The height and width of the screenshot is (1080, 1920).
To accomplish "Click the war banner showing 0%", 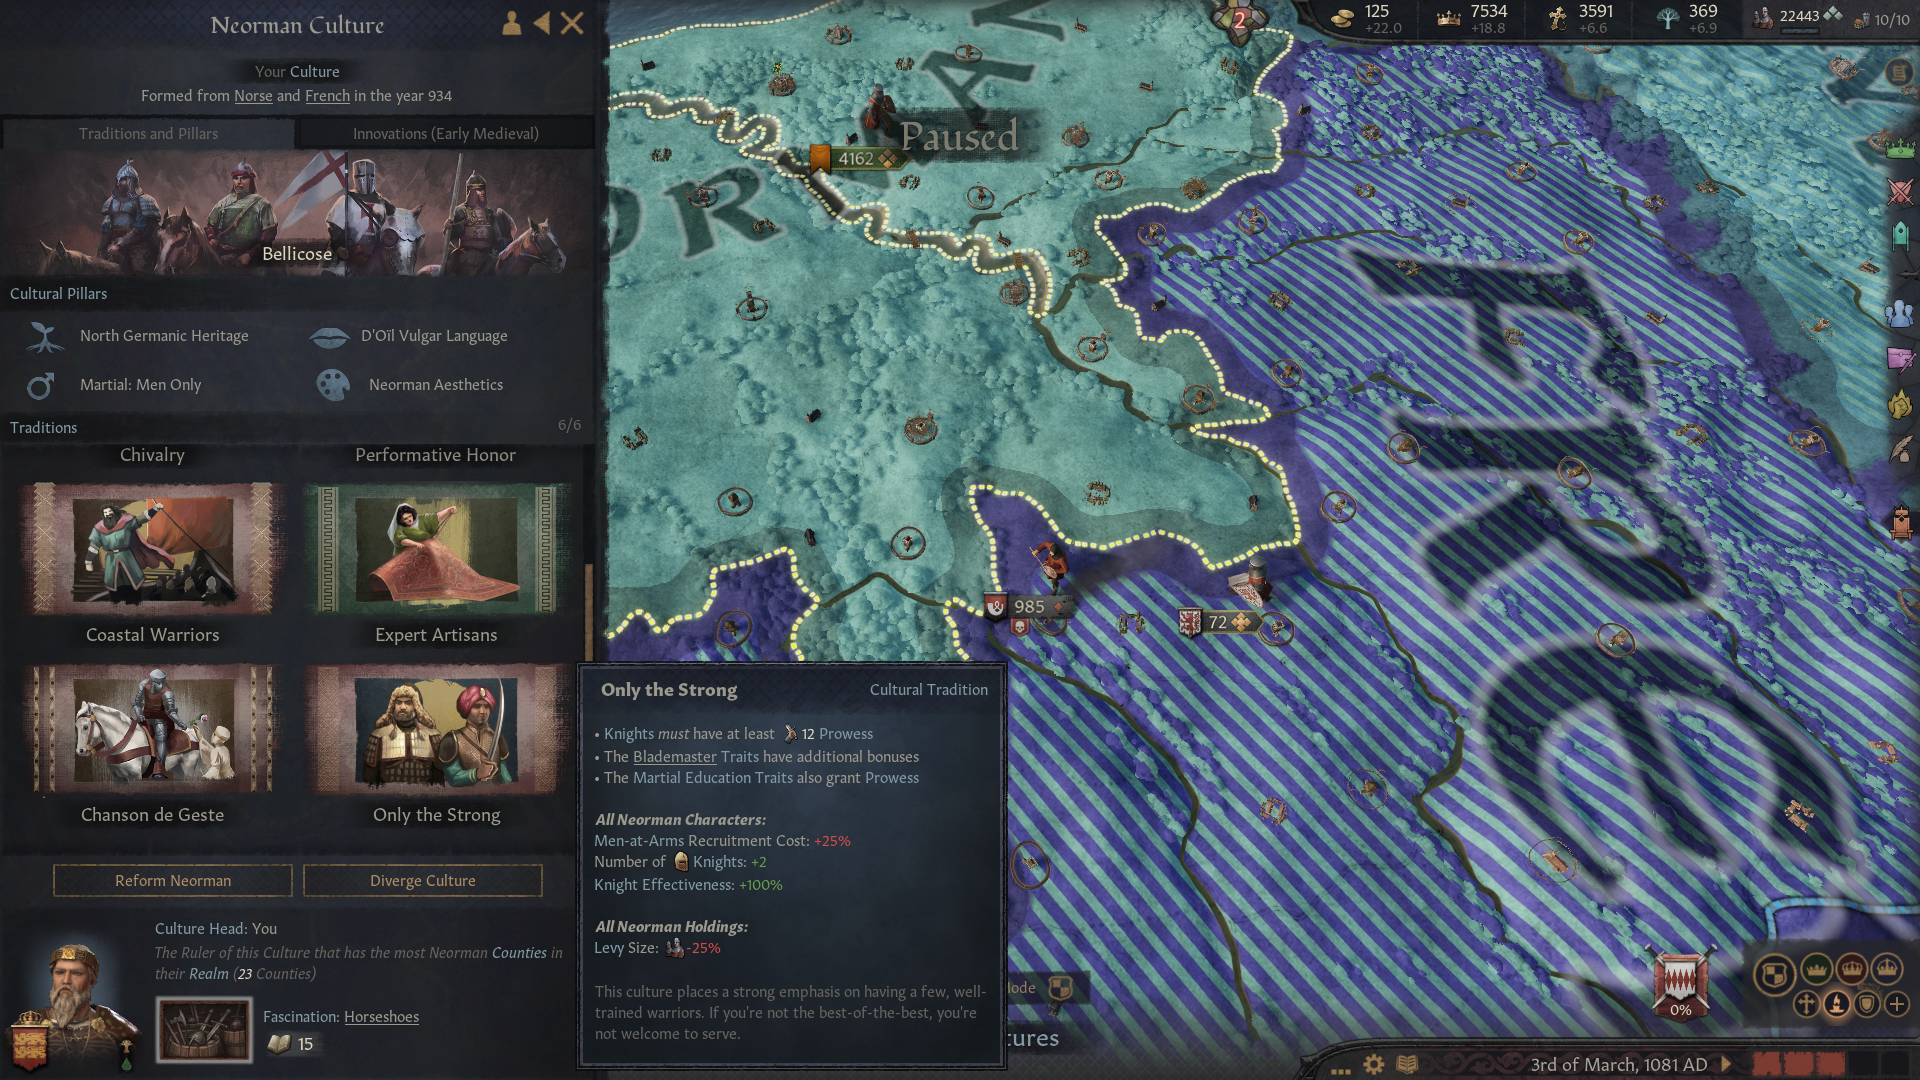I will click(x=1680, y=983).
